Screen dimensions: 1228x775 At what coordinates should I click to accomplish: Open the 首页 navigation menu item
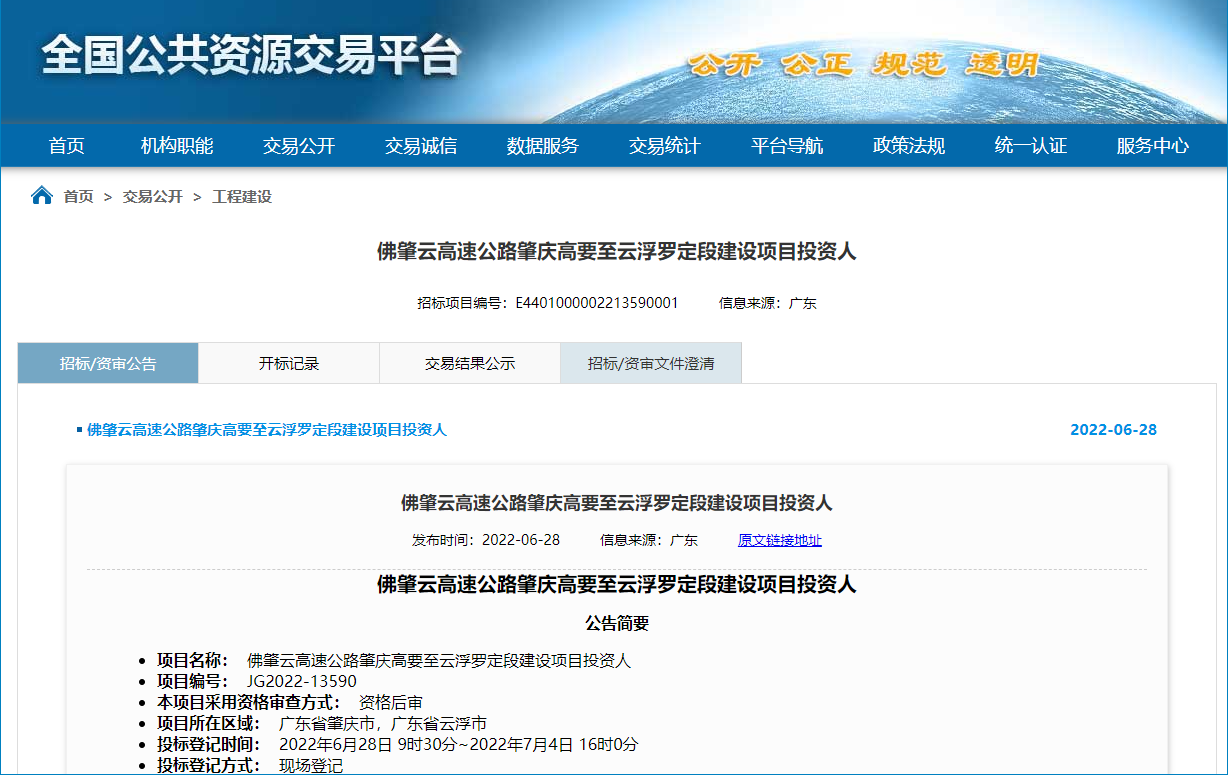click(x=67, y=146)
